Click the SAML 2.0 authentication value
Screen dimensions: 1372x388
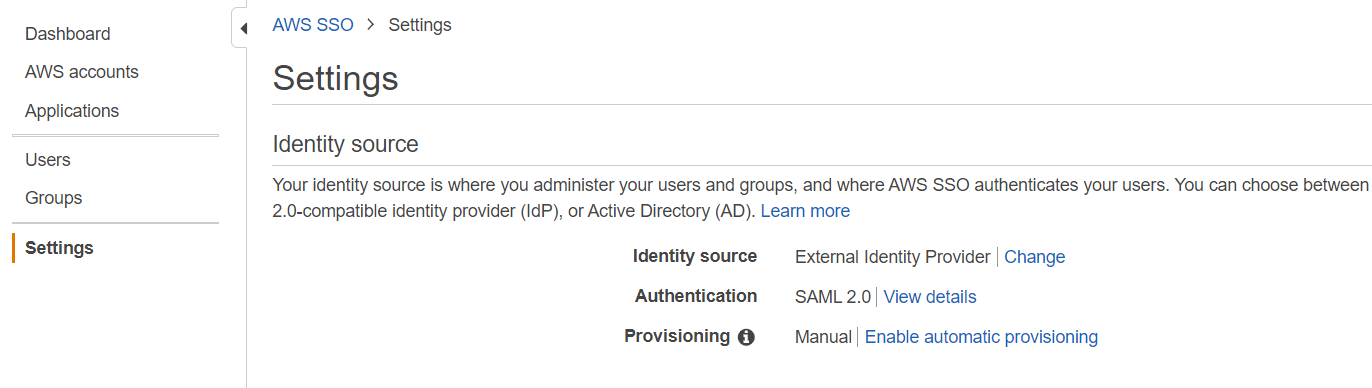pos(833,297)
